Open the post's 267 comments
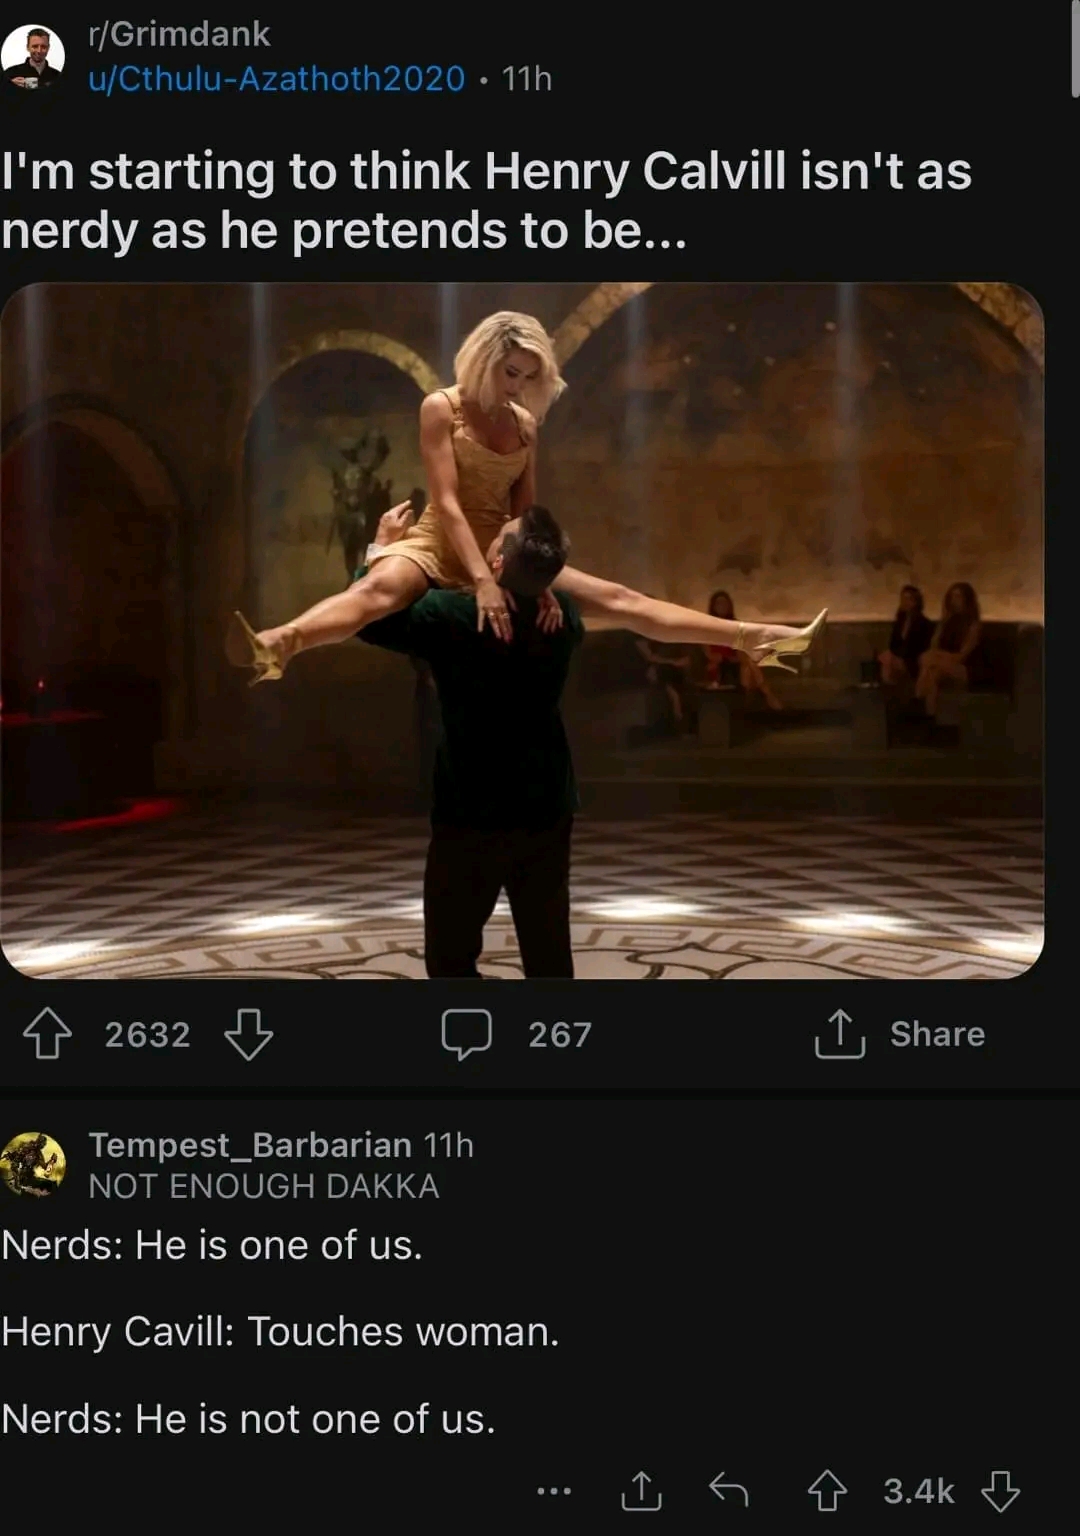Screen dimensions: 1080x1536 (x=517, y=1033)
